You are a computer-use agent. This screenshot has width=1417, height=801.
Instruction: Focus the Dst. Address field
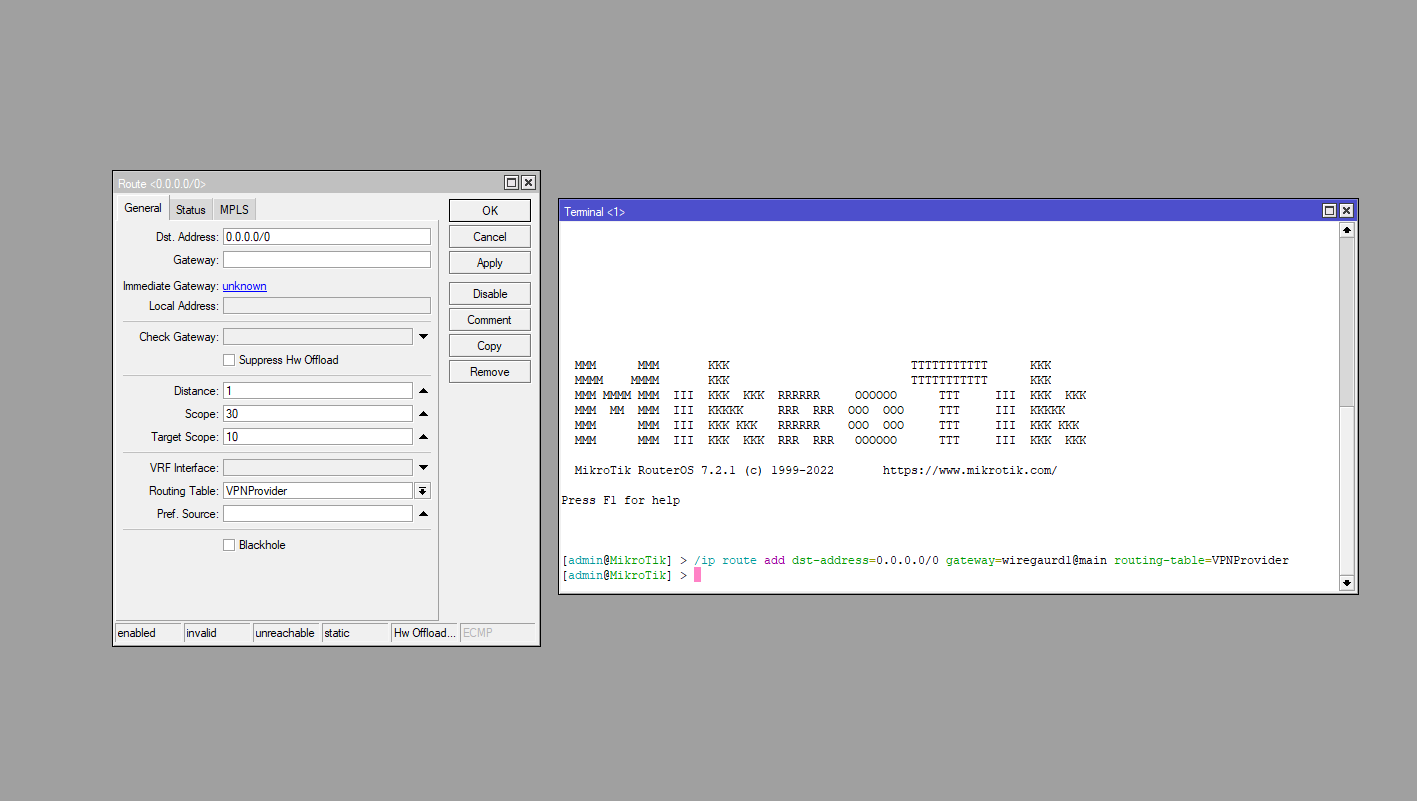(x=327, y=237)
